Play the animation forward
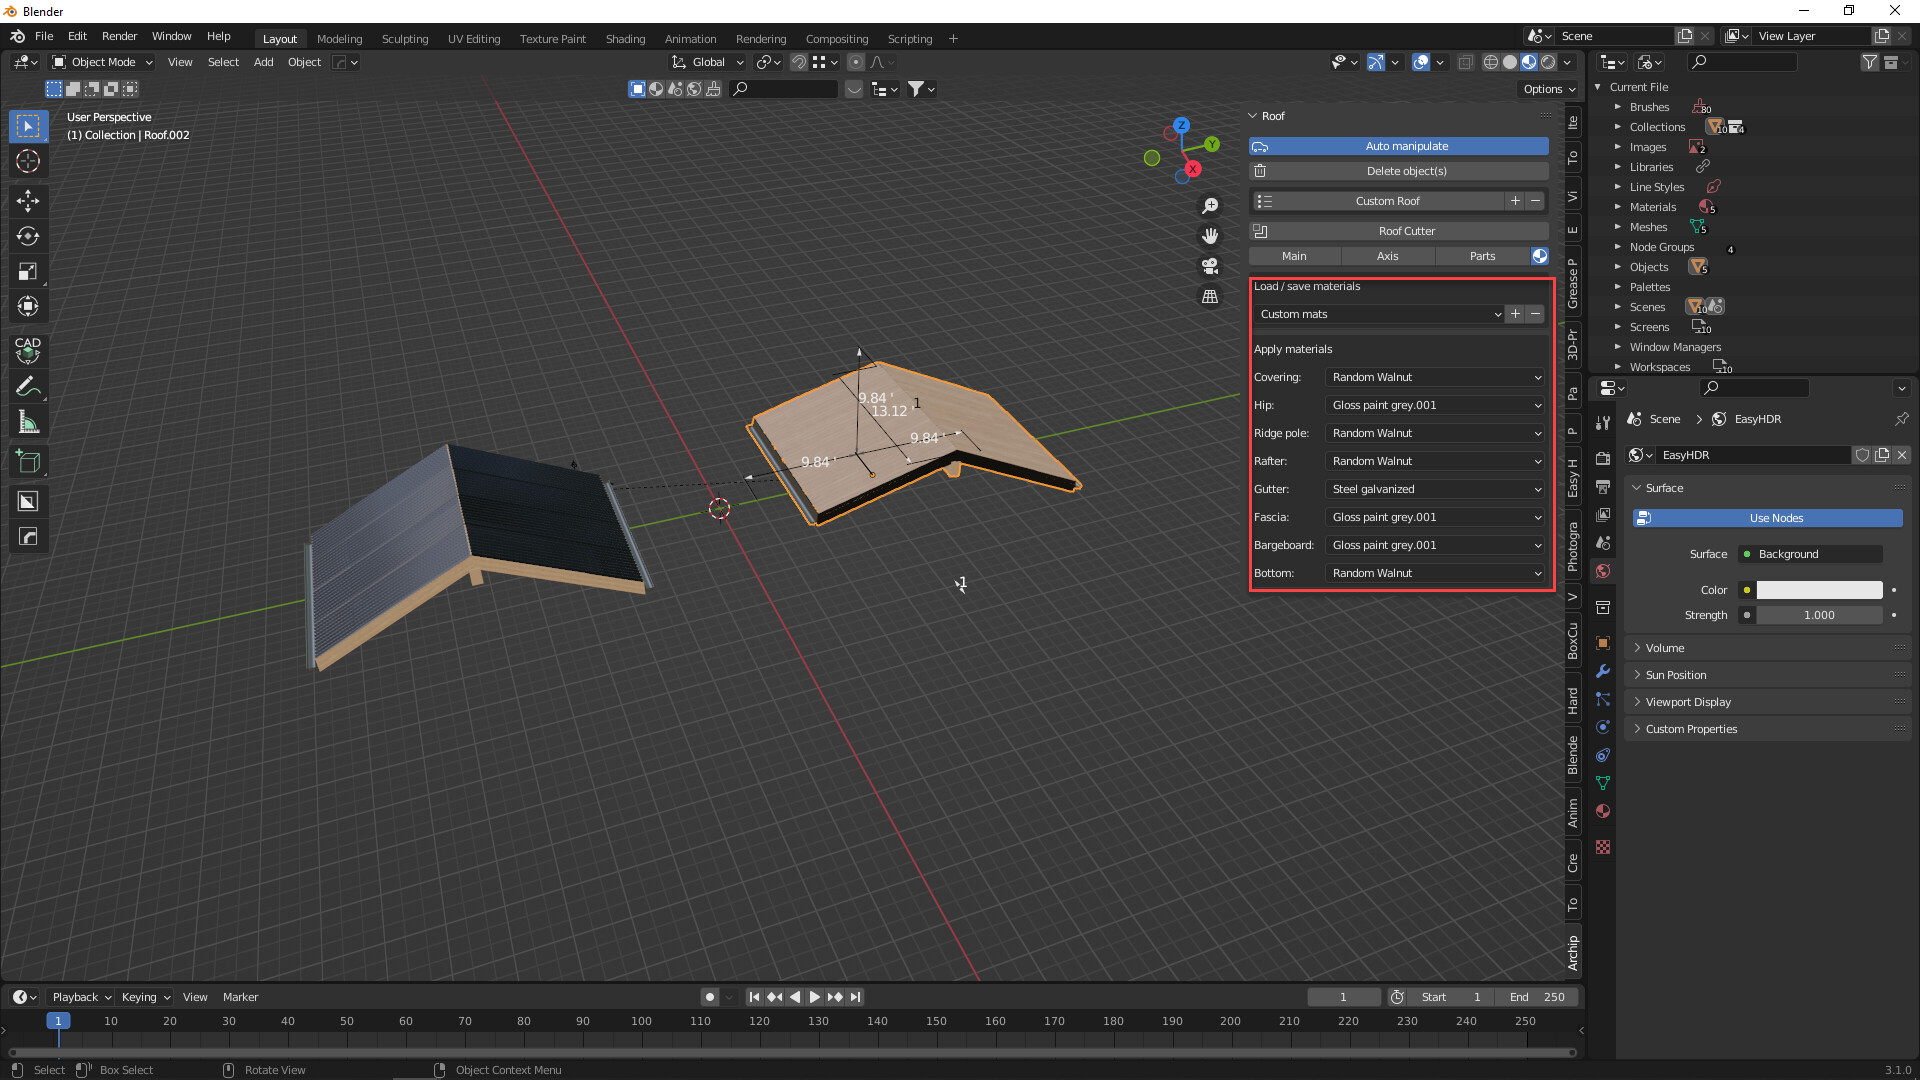 click(814, 997)
